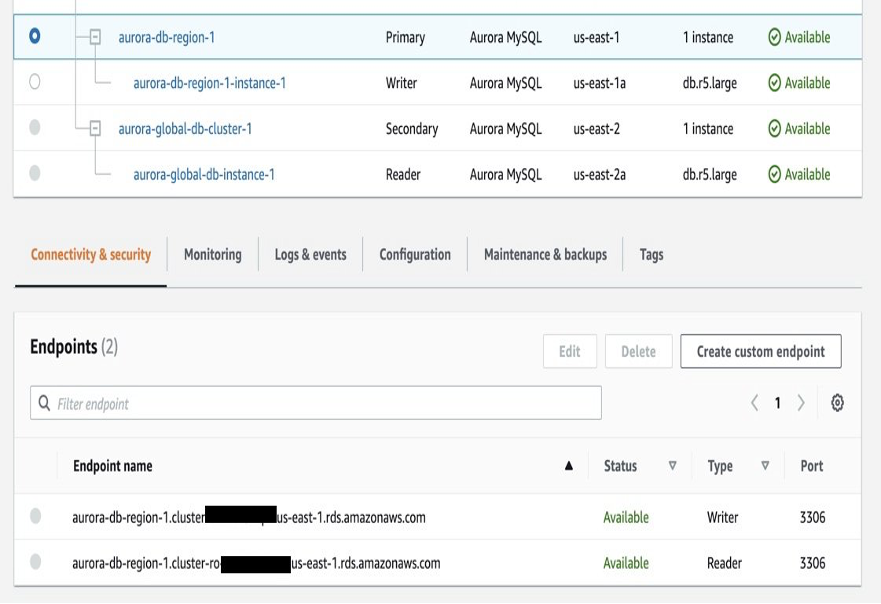Click the Available status icon for aurora-db-region-1
The height and width of the screenshot is (604, 881).
[x=774, y=37]
